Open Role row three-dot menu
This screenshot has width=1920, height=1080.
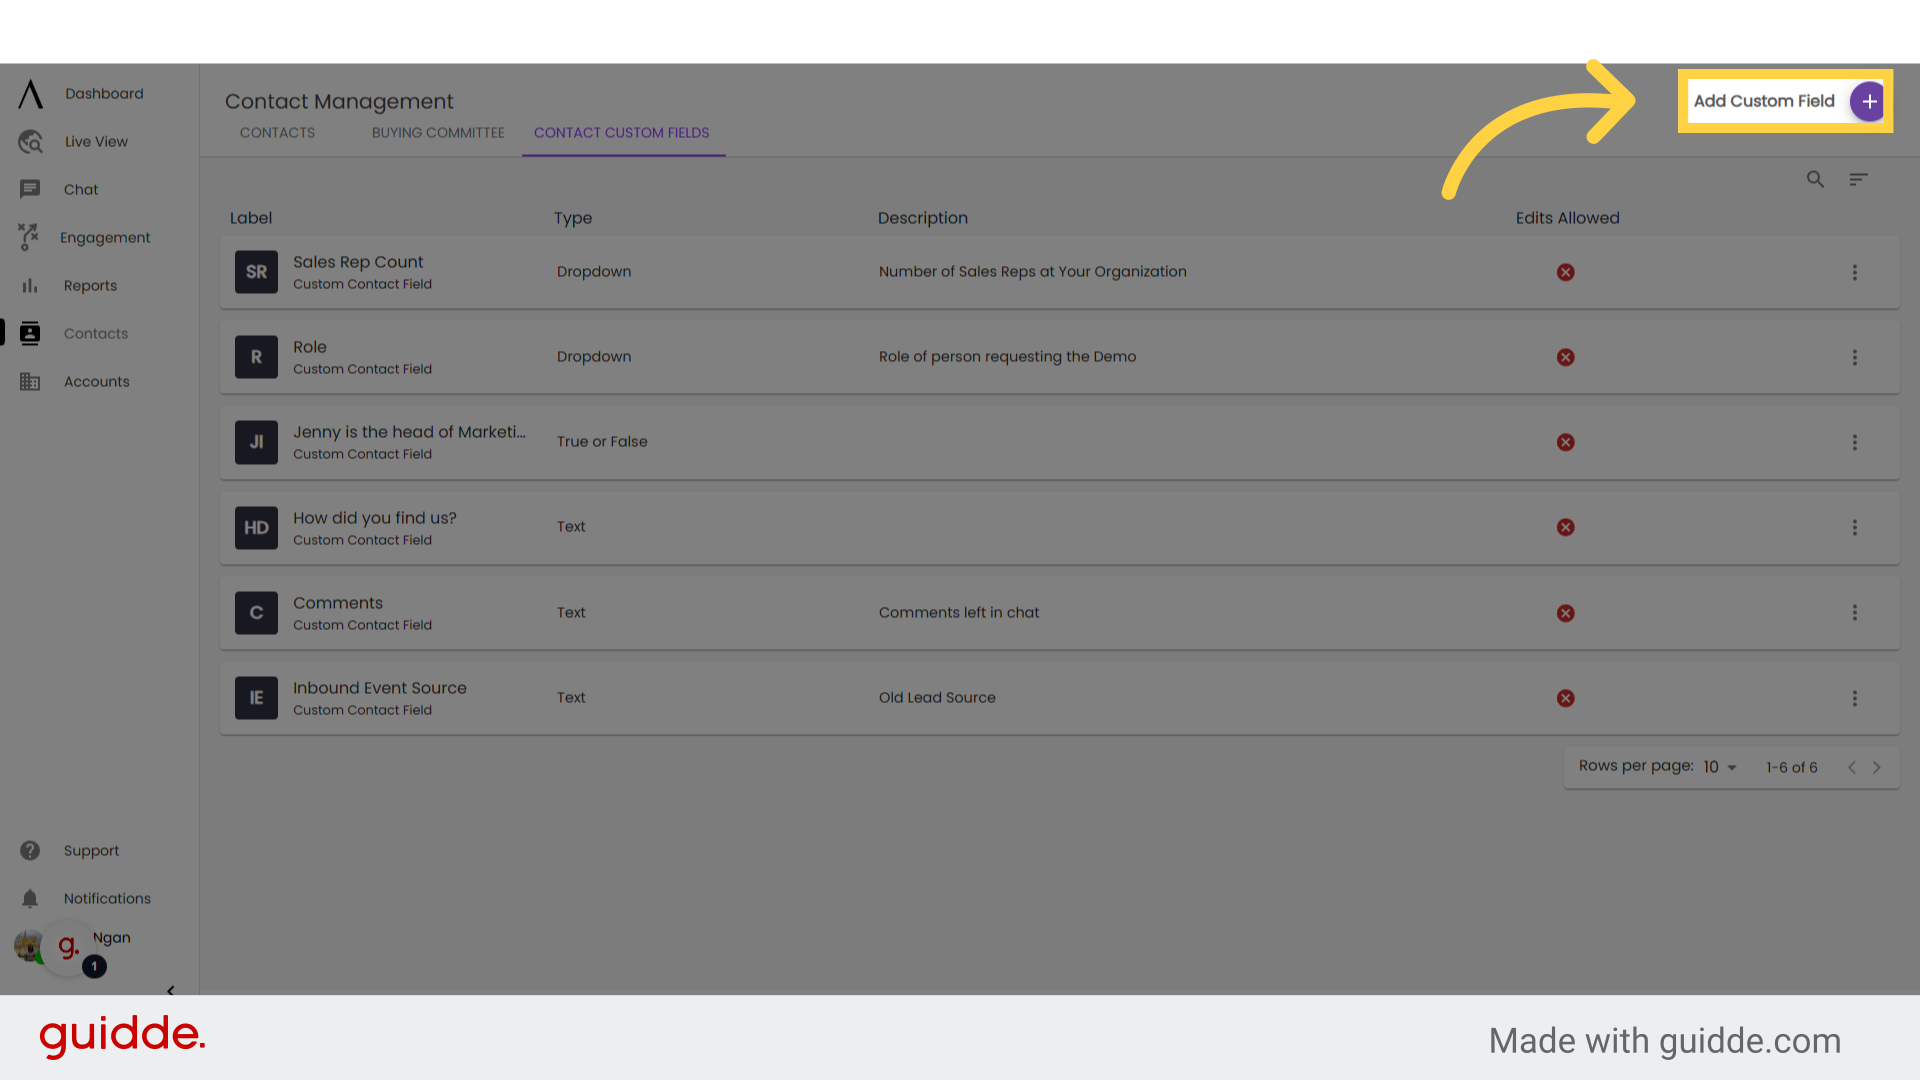1854,358
